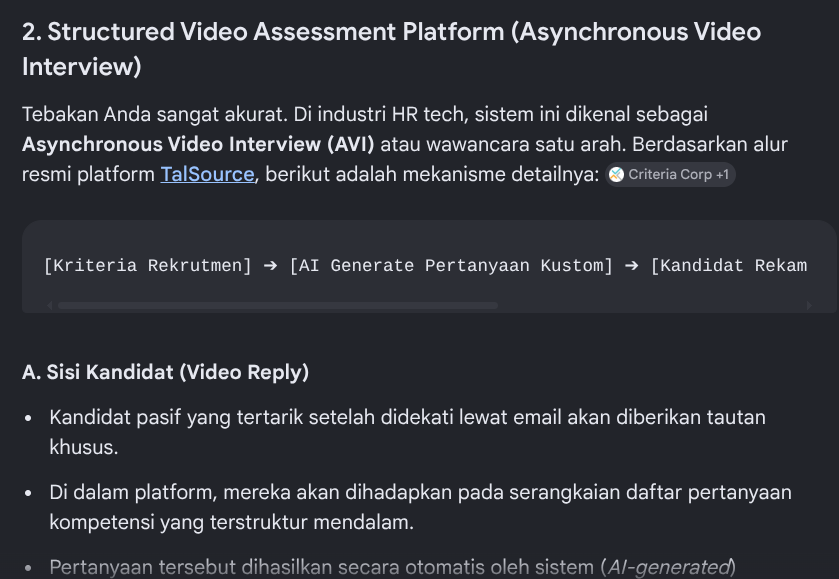839x579 pixels.
Task: Click the code text "[Kriteria Rekrutmen]"
Action: click(147, 265)
